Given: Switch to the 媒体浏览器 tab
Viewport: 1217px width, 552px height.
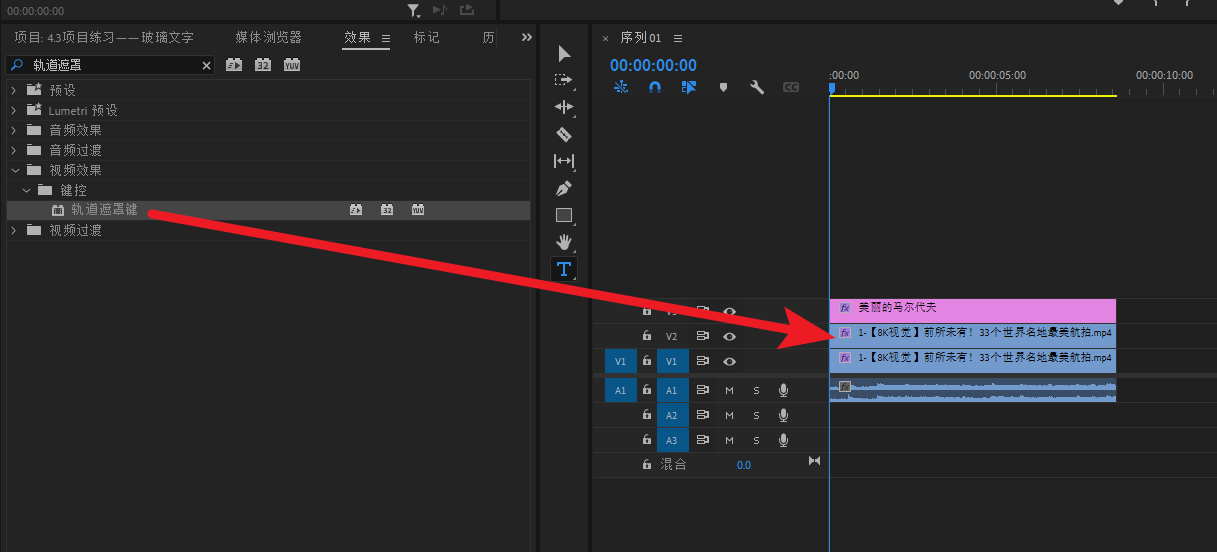Looking at the screenshot, I should [268, 38].
